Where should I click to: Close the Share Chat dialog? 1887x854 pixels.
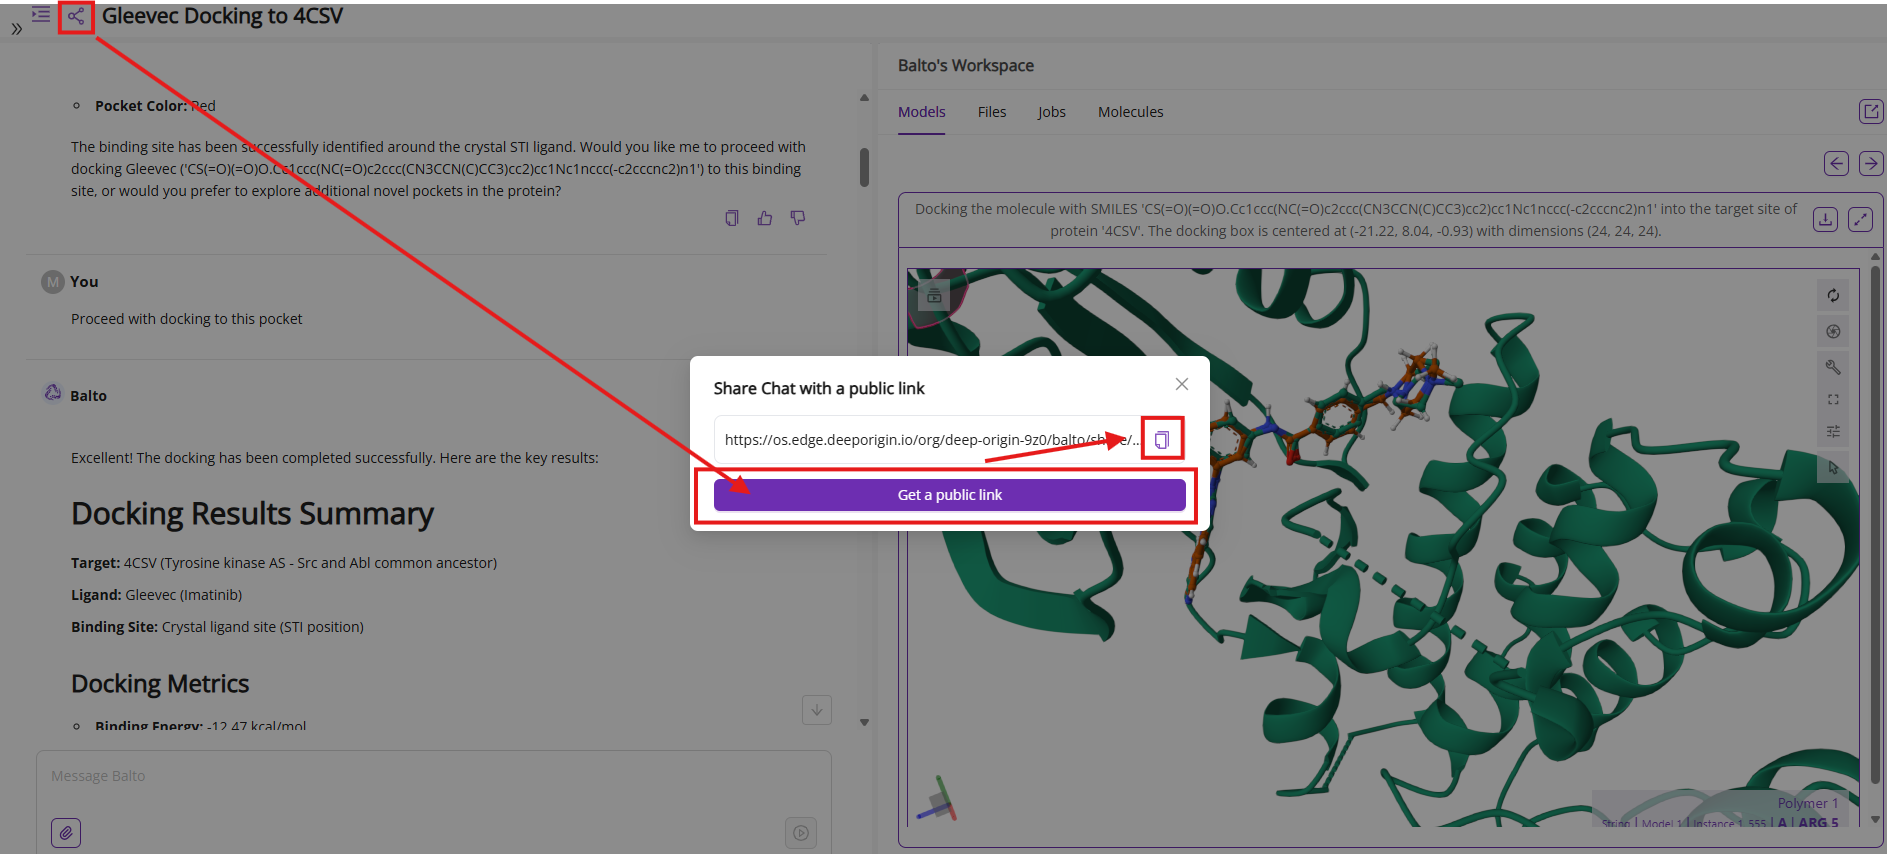click(1181, 384)
